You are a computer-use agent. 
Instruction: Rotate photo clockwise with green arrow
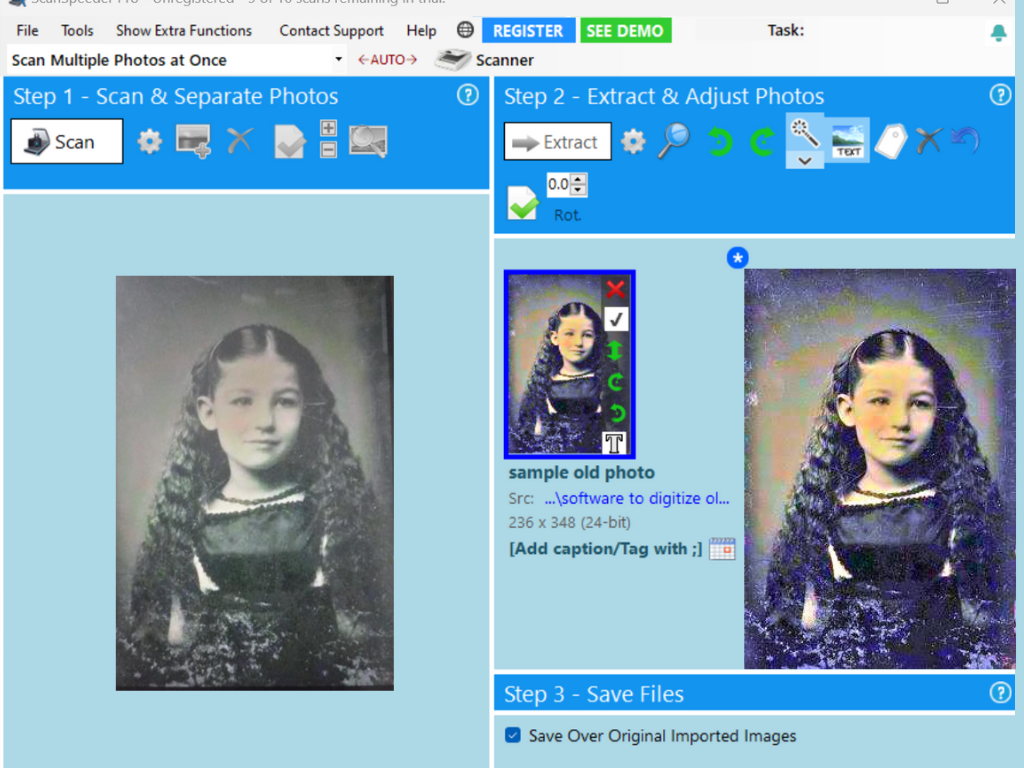762,142
